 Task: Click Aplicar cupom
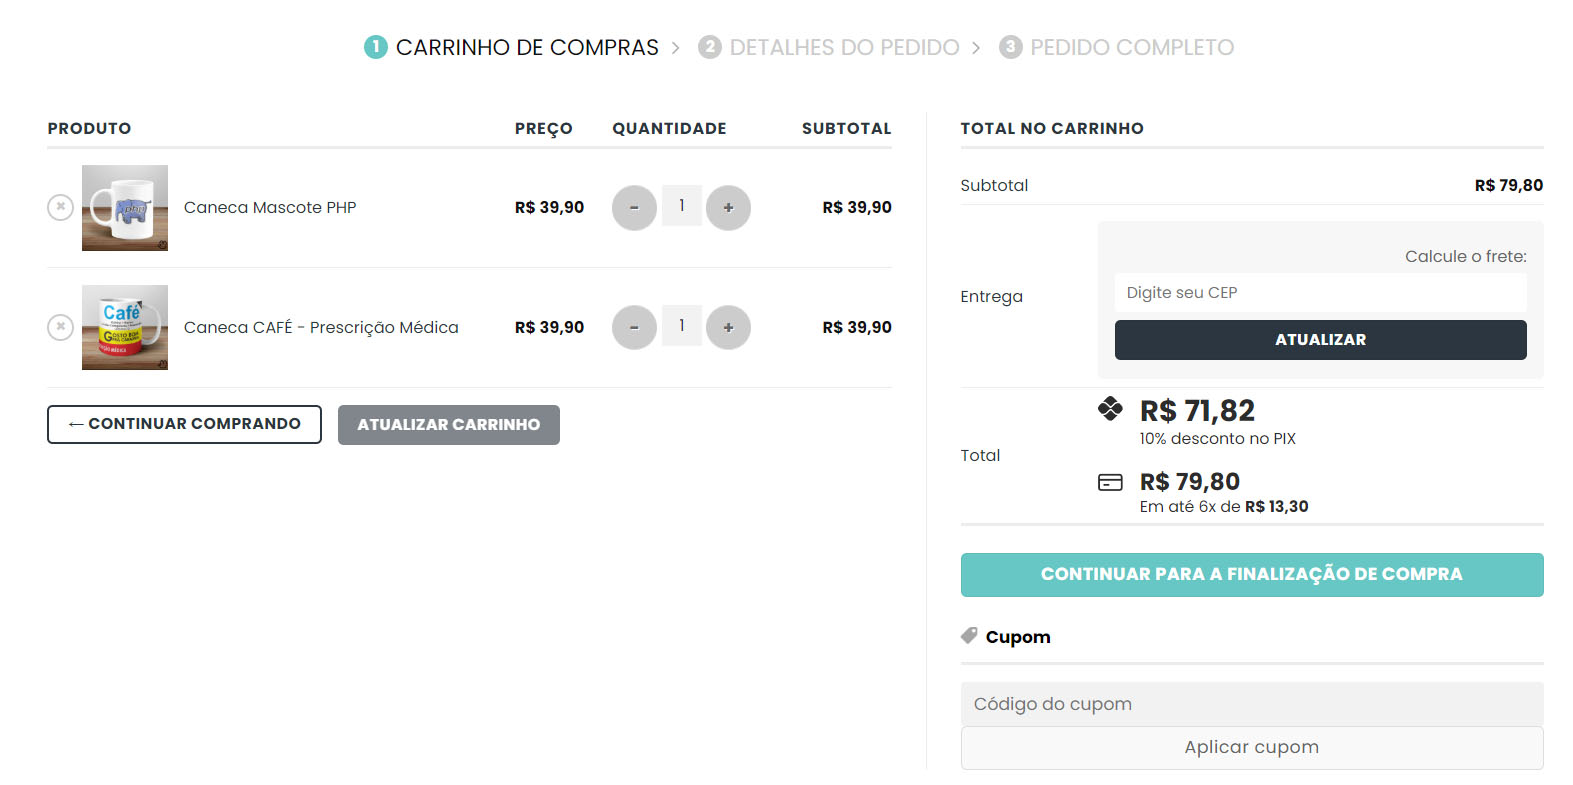(1252, 747)
